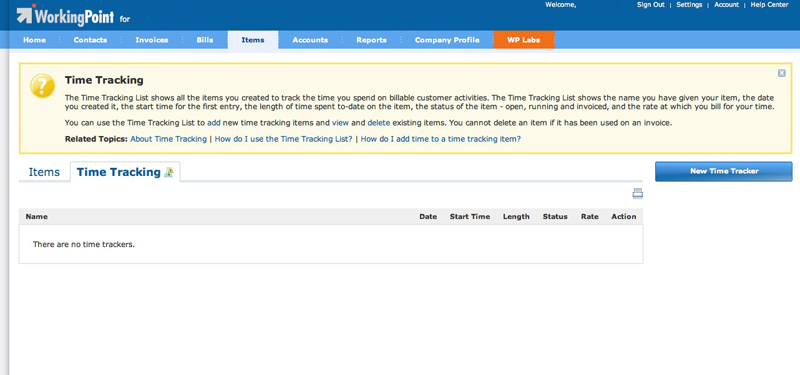The image size is (800, 375).
Task: Open 'How do I add time to a time tracking item?'
Action: click(441, 139)
